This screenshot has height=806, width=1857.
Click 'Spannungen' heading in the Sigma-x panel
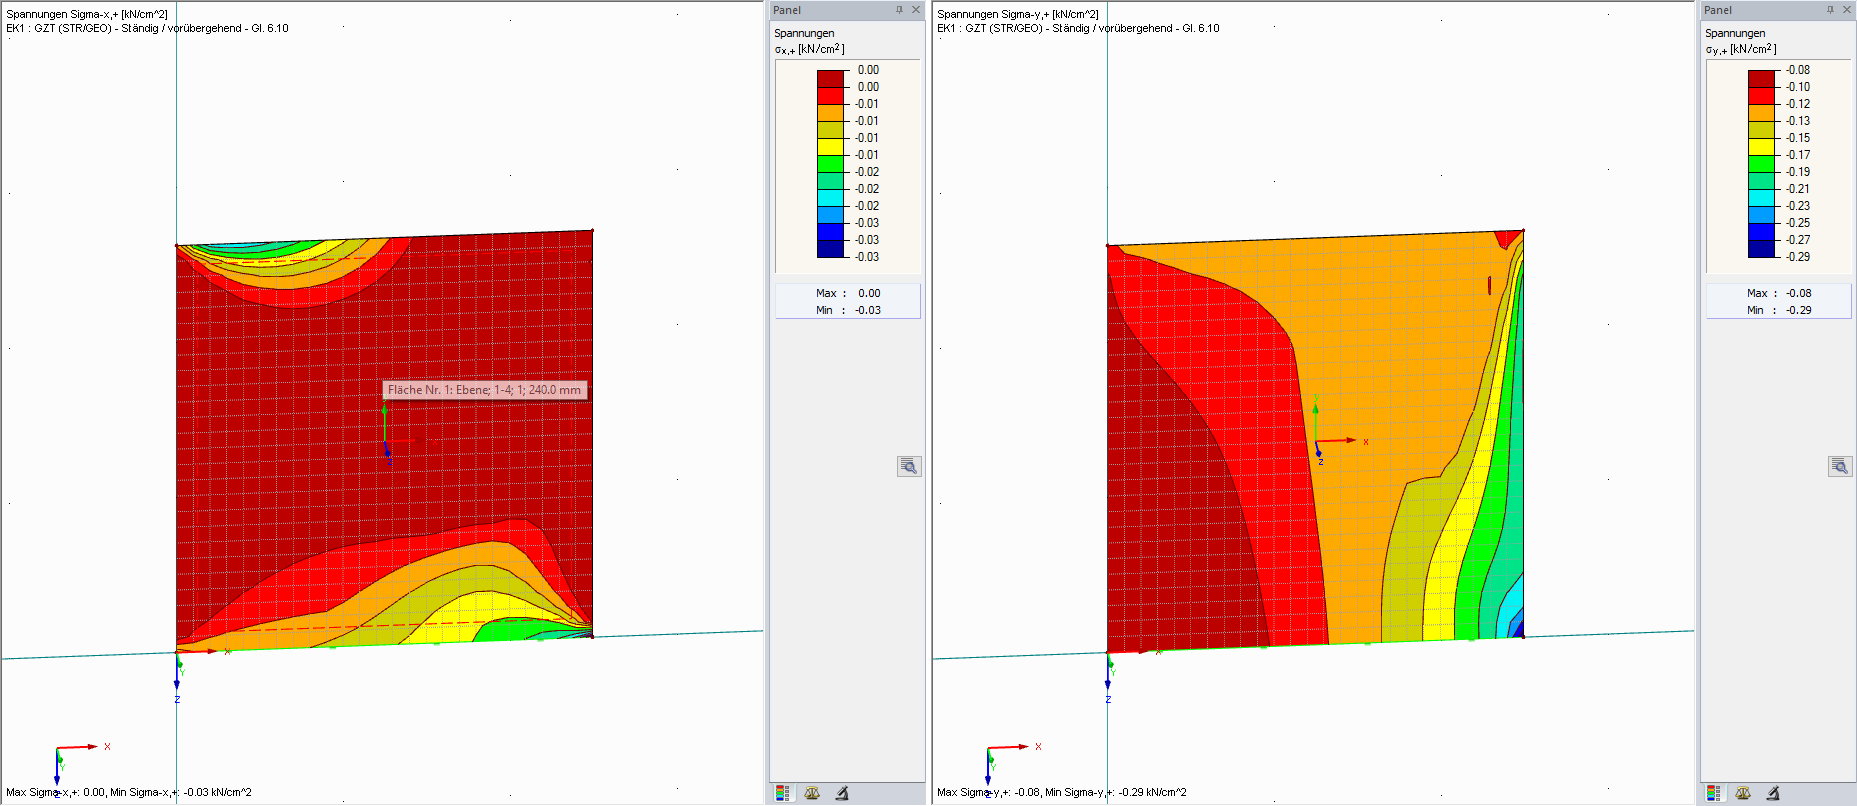click(804, 33)
